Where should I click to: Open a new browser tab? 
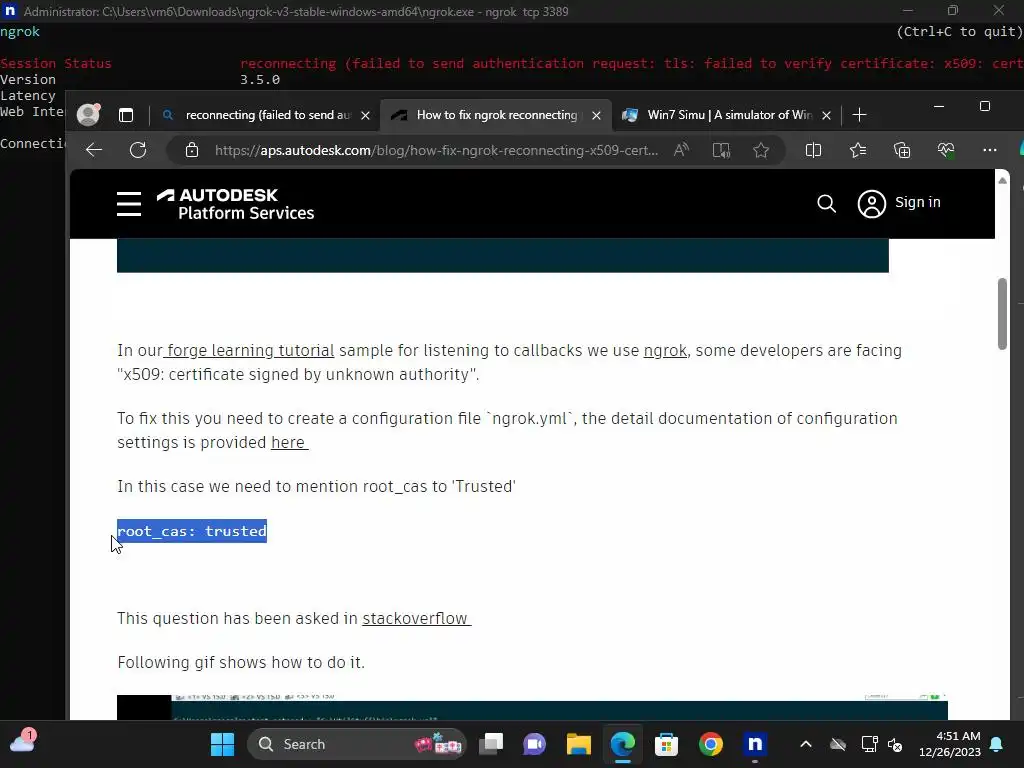tap(859, 116)
